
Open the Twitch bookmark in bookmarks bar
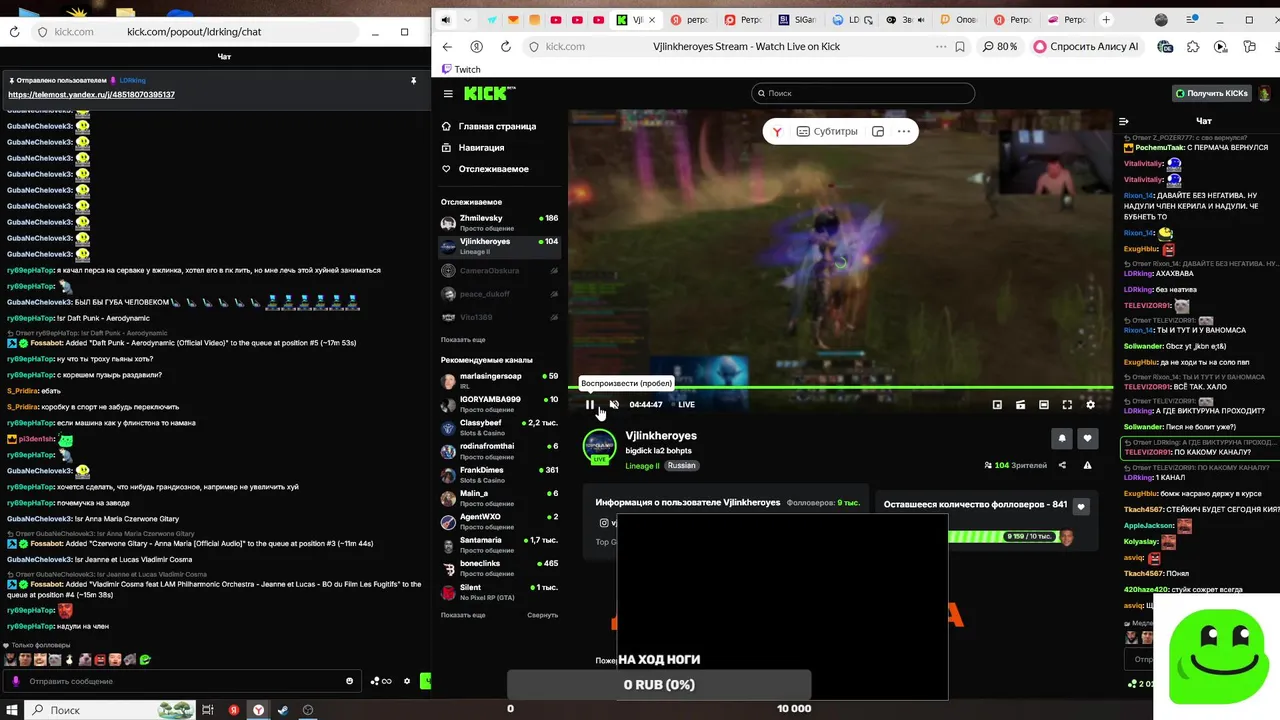point(461,69)
